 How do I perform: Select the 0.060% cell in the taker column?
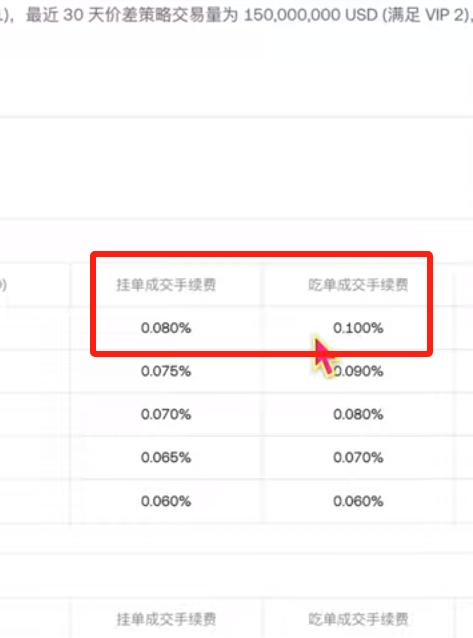(x=358, y=501)
